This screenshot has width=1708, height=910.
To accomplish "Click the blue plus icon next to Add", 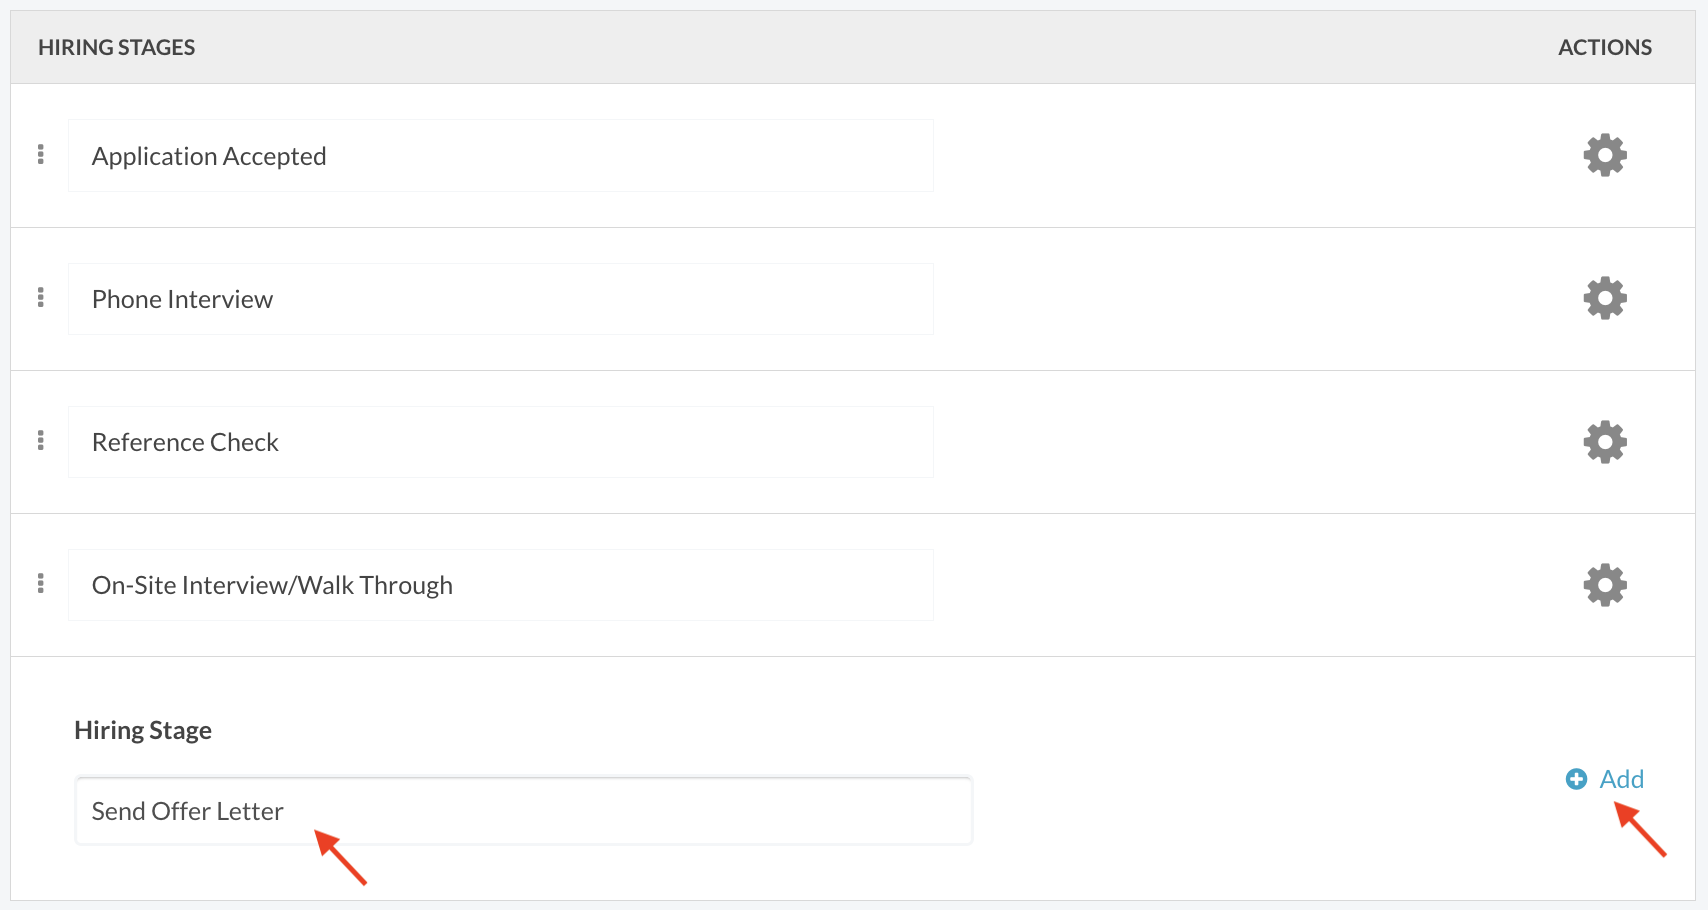I will click(x=1576, y=779).
